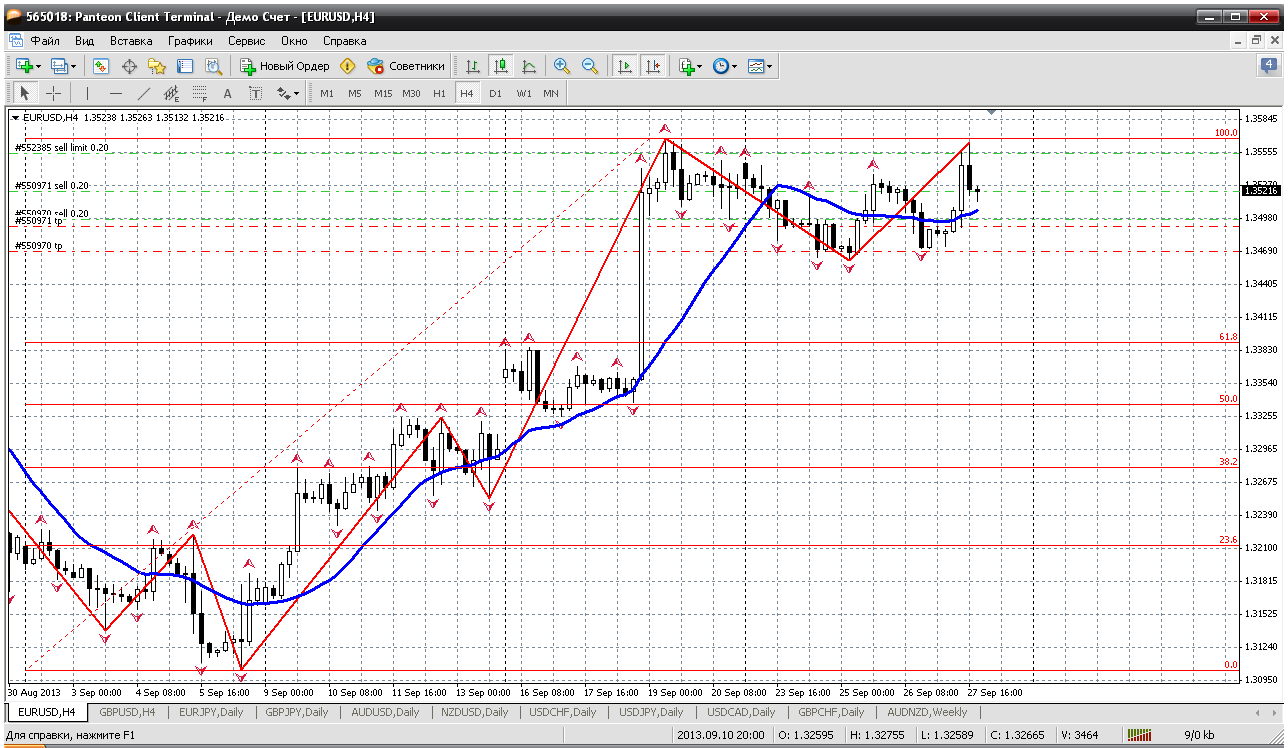Screen dimensions: 1288x748
Task: Click the Zoom In magnifier icon
Action: (x=562, y=66)
